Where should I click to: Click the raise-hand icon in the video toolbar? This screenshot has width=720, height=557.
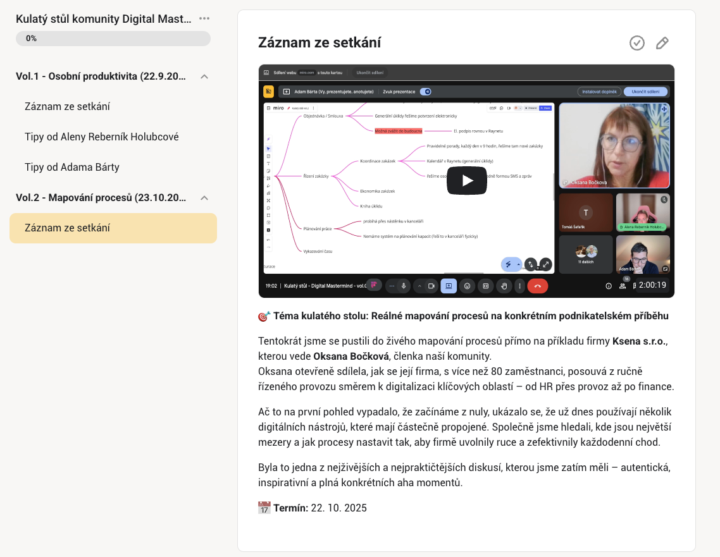point(504,286)
